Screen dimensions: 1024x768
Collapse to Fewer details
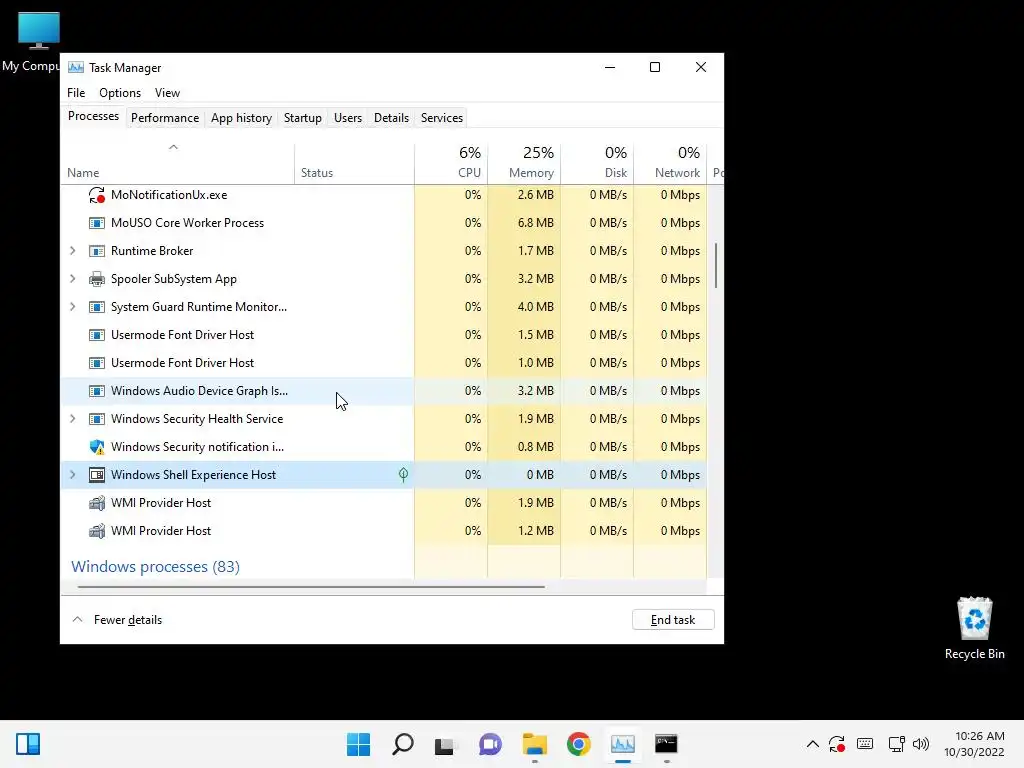[x=117, y=620]
